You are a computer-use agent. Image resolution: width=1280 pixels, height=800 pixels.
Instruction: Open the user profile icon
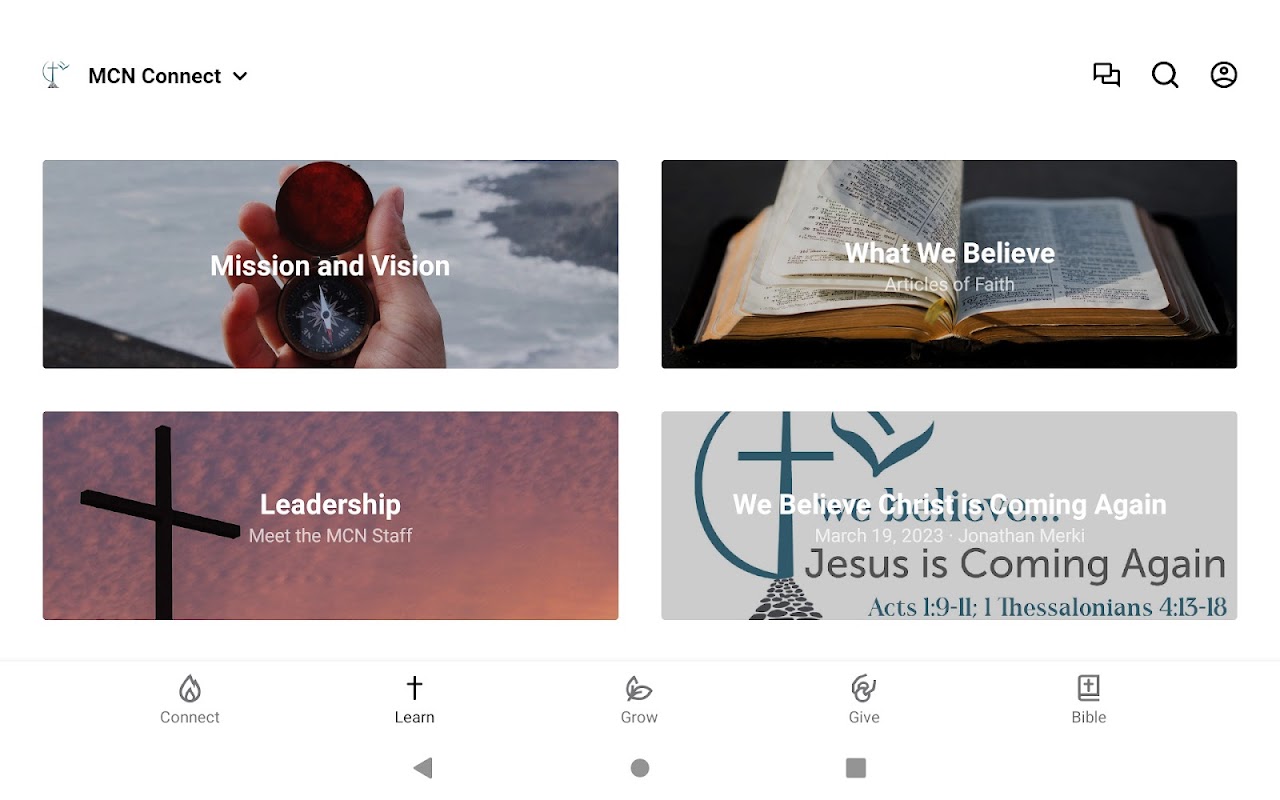tap(1224, 75)
